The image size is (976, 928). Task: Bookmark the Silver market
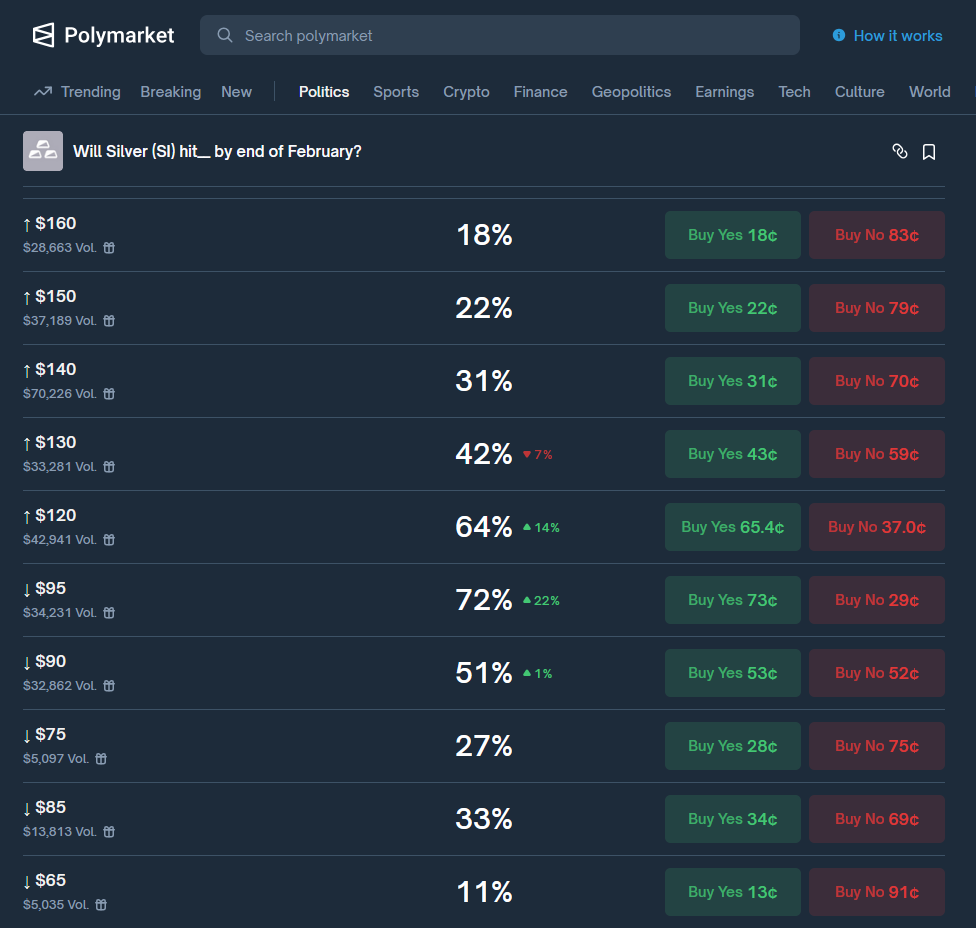929,151
